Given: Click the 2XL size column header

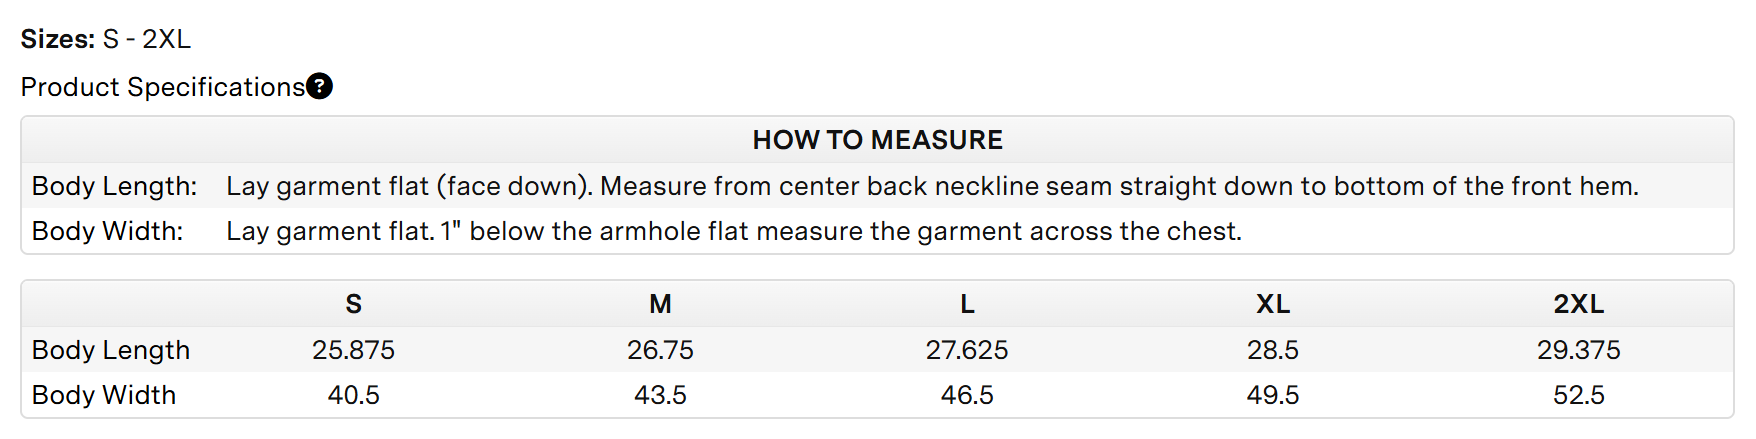Looking at the screenshot, I should pyautogui.click(x=1579, y=304).
